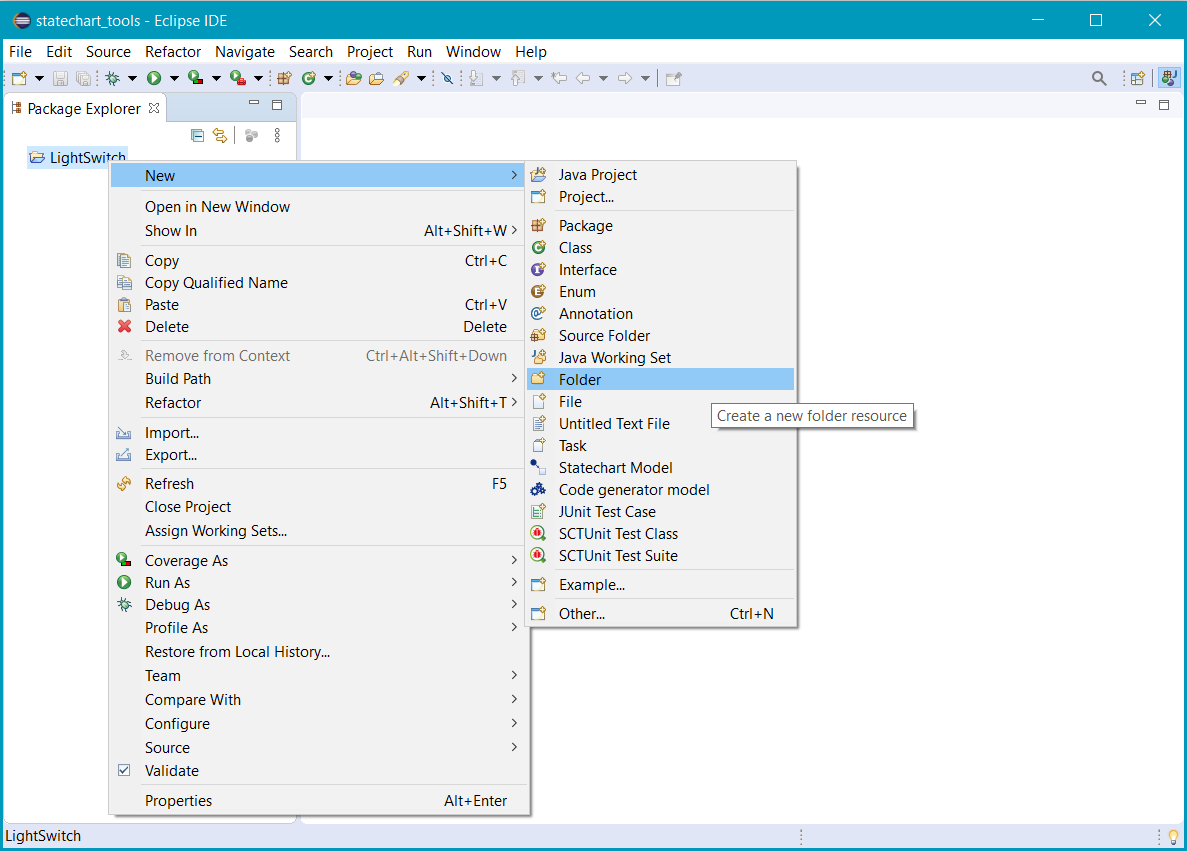Choose Properties in the context menu
The width and height of the screenshot is (1187, 851).
[x=319, y=801]
